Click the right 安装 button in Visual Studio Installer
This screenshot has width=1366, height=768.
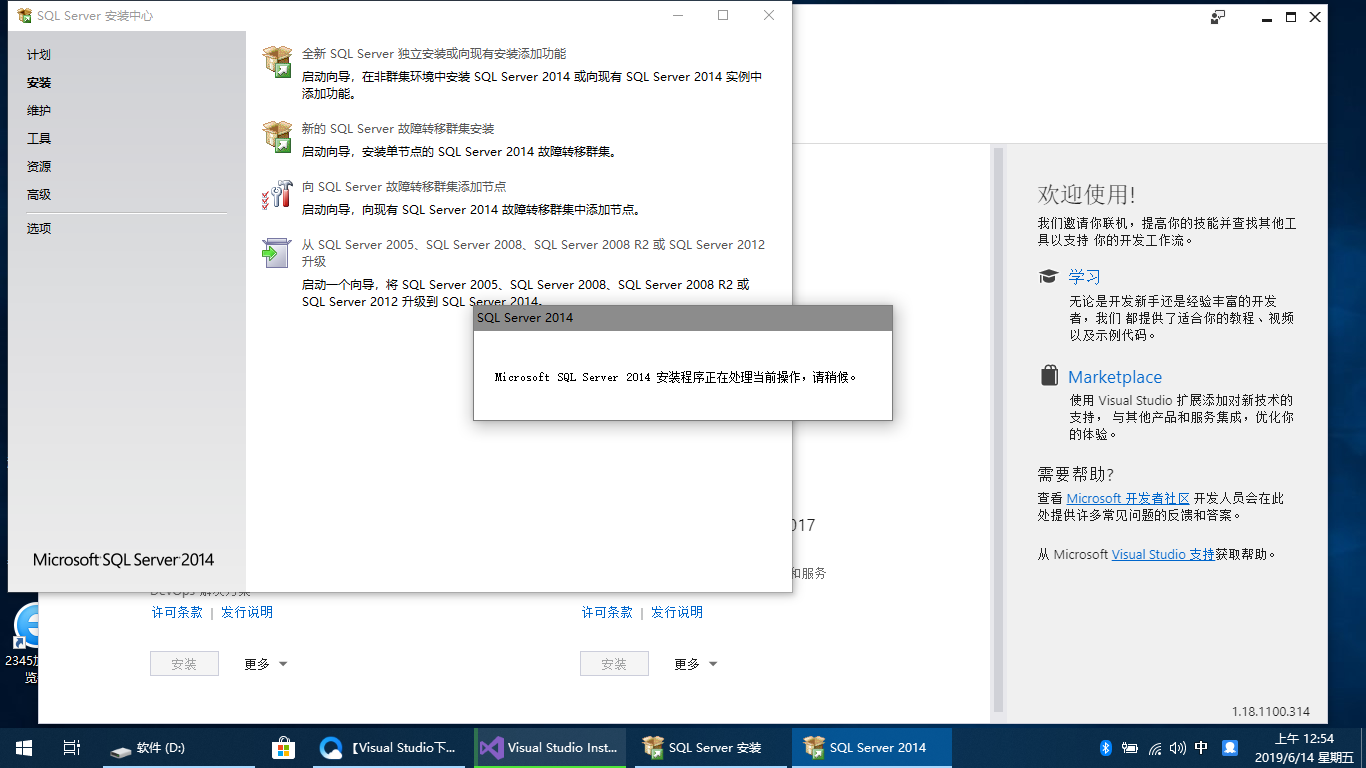614,664
